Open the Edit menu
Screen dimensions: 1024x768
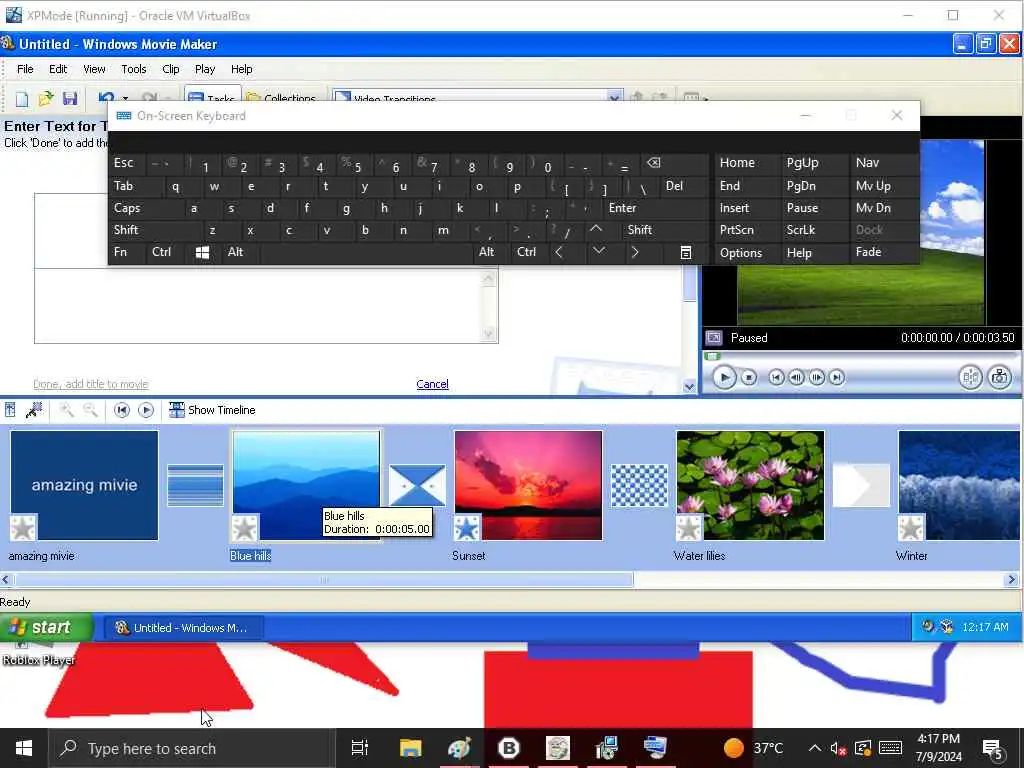pos(57,69)
